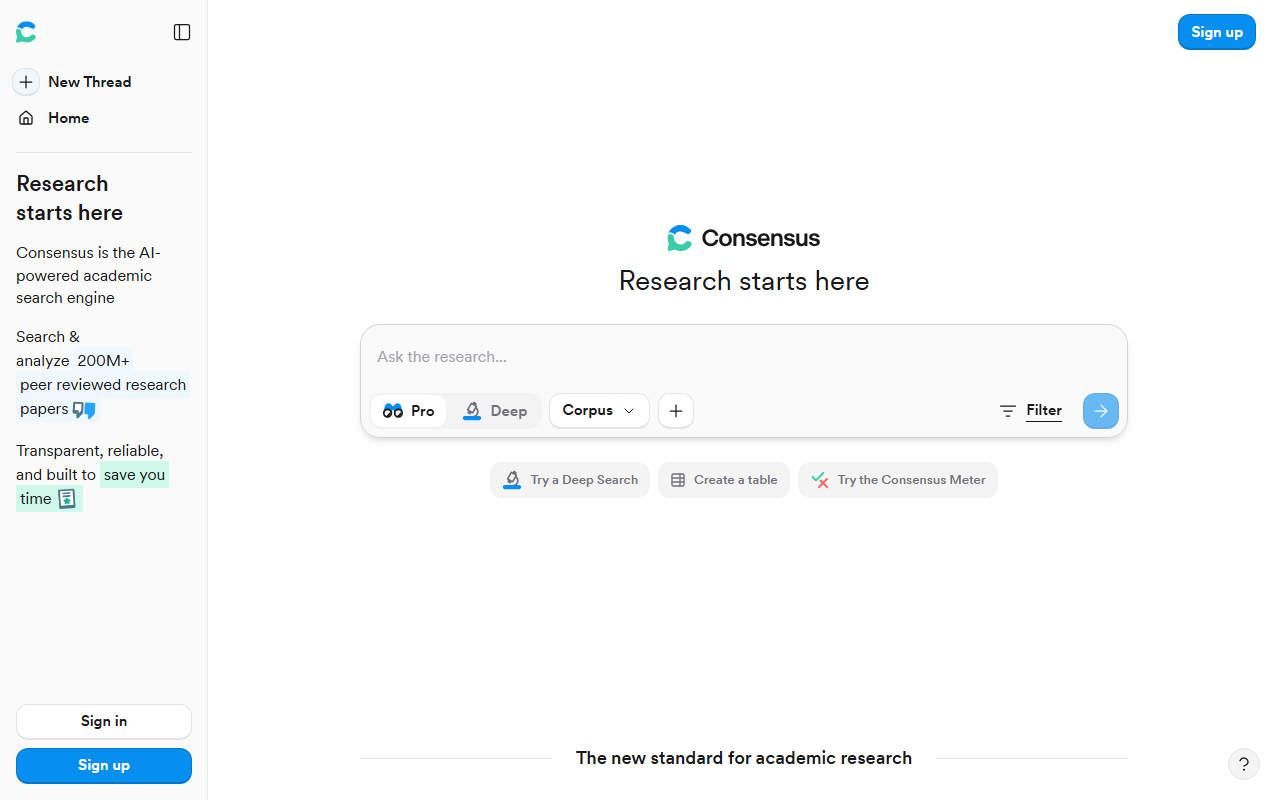Focus the Ask the research input field
This screenshot has width=1280, height=800.
tap(744, 357)
